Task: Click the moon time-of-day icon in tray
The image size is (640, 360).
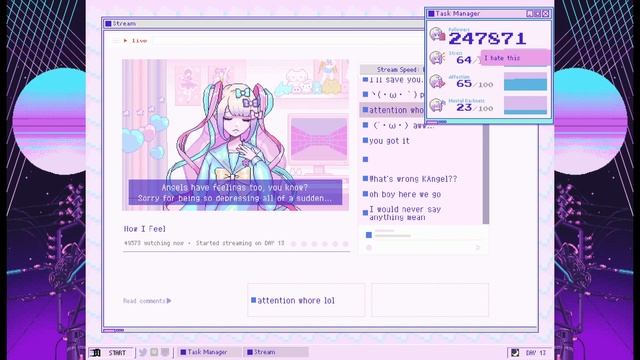Action: pyautogui.click(x=515, y=353)
